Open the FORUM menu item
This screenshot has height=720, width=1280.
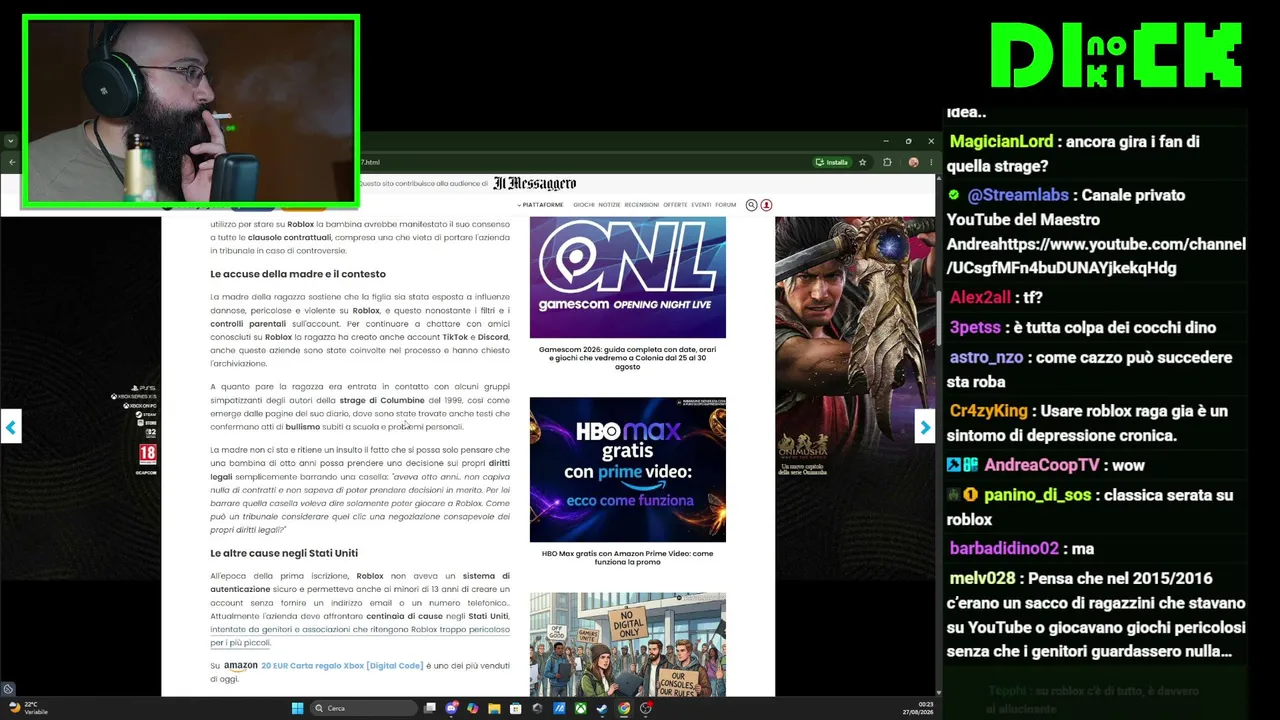(x=725, y=205)
